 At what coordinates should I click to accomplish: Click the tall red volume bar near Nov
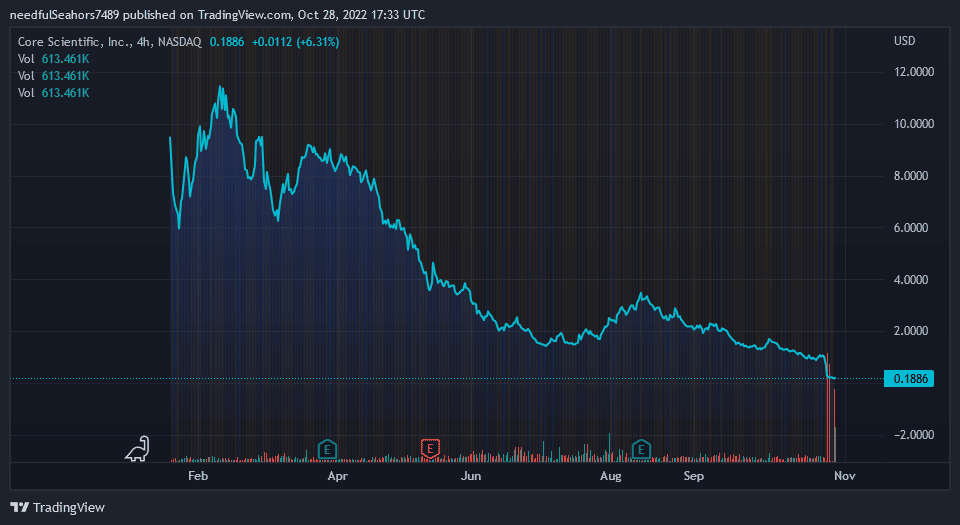(834, 420)
